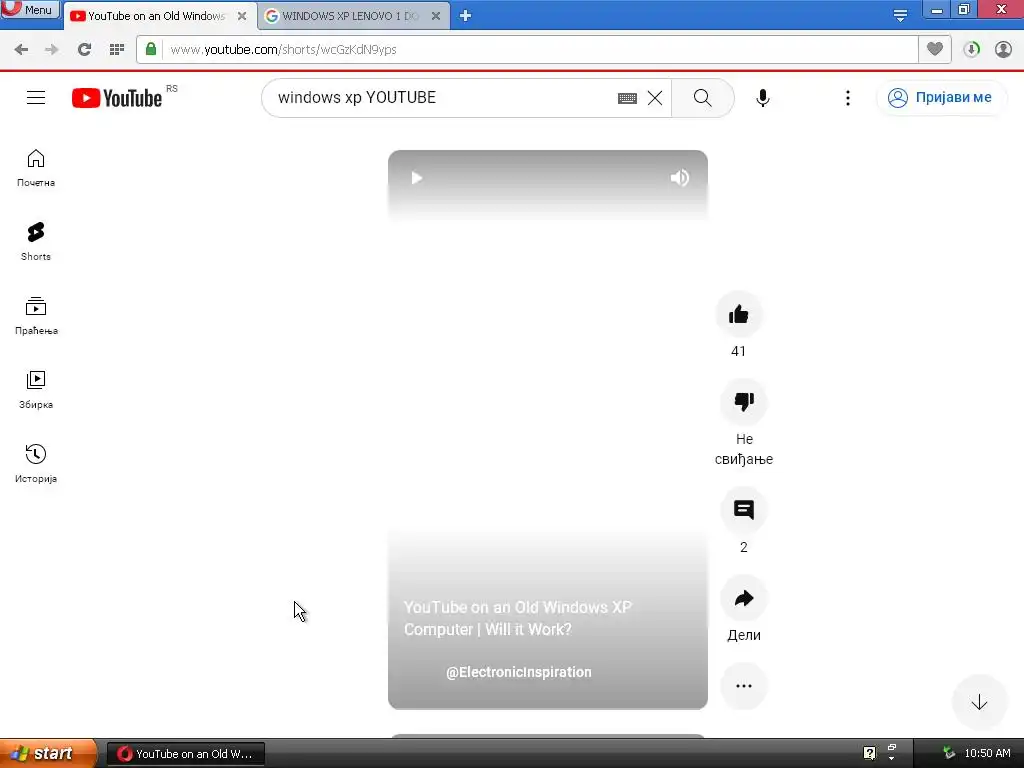Open Историја history in sidebar
The width and height of the screenshot is (1024, 768).
36,464
